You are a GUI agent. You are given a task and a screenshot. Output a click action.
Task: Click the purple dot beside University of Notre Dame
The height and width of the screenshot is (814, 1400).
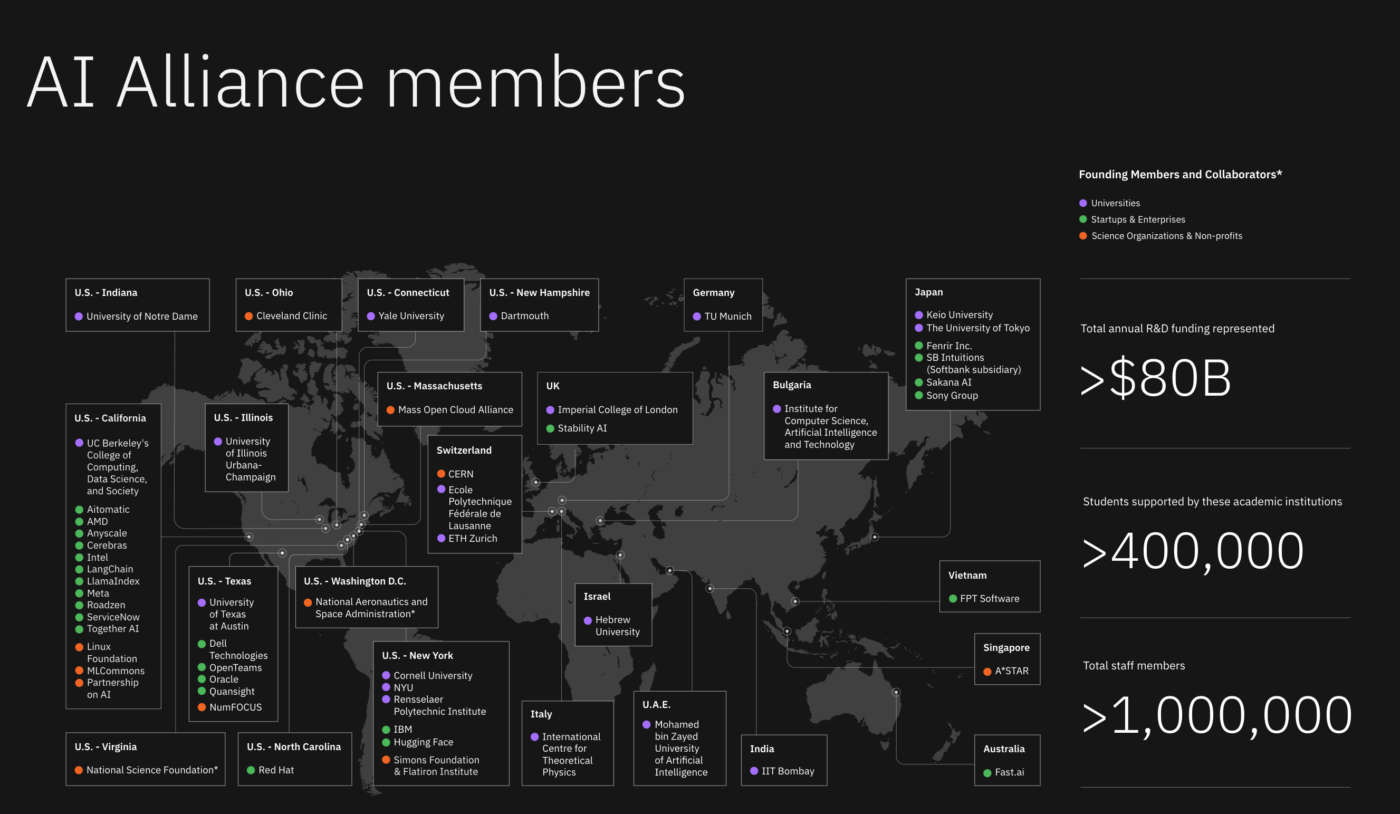click(x=78, y=316)
